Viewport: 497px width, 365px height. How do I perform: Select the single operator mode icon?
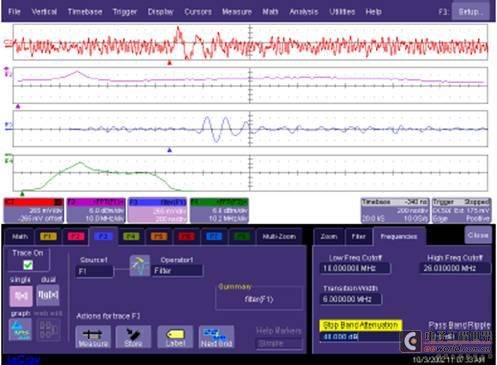click(x=21, y=296)
